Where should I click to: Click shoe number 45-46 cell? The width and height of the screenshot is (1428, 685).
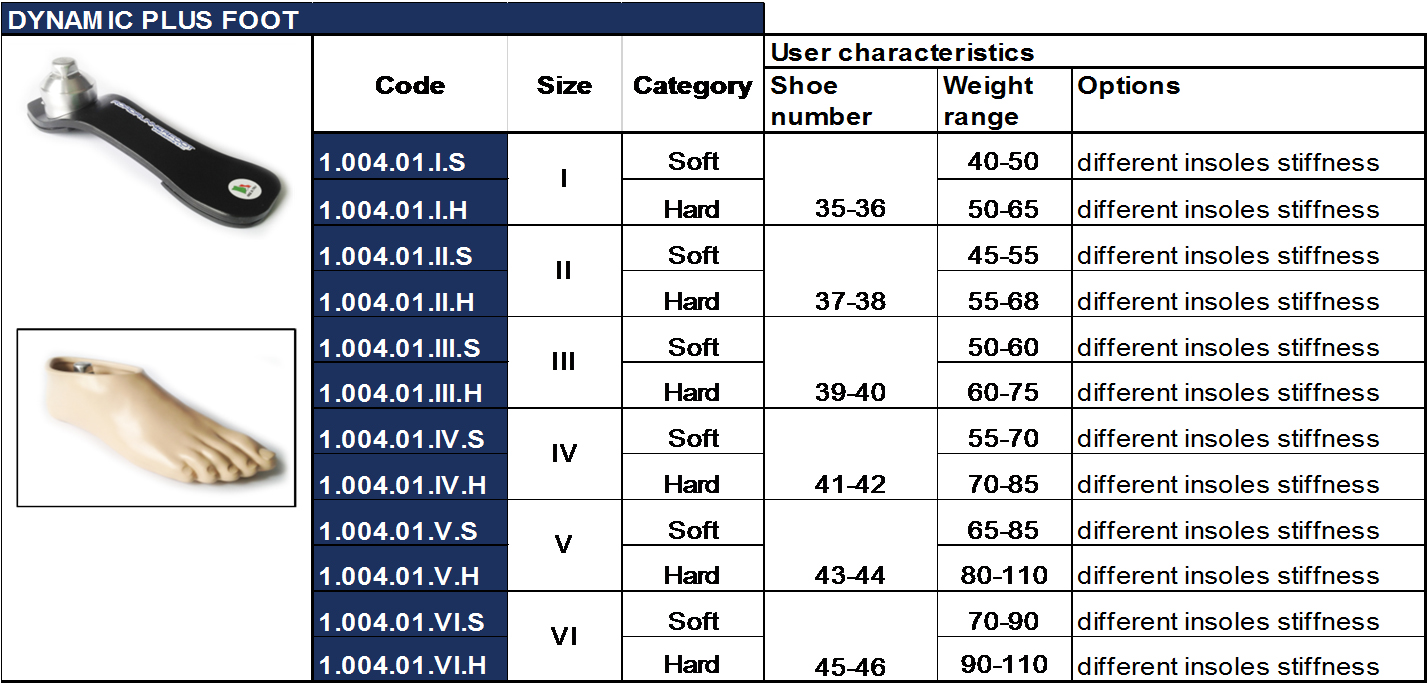click(850, 666)
